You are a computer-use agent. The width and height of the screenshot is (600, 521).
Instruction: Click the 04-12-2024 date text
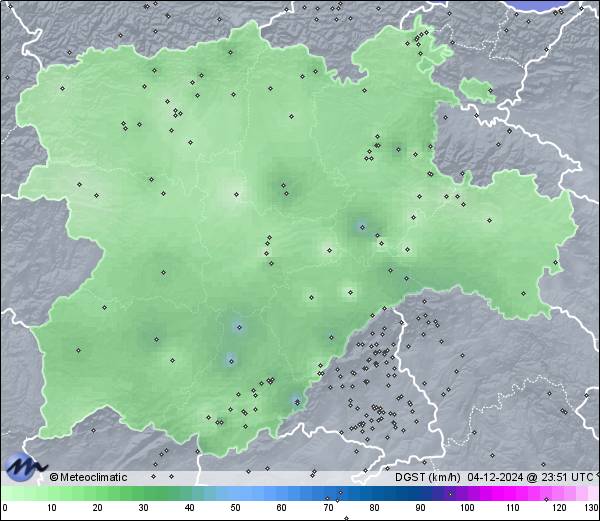(x=495, y=477)
